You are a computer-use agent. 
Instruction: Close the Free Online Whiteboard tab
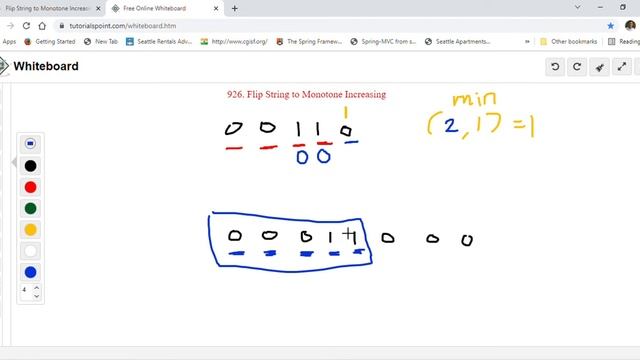point(216,8)
